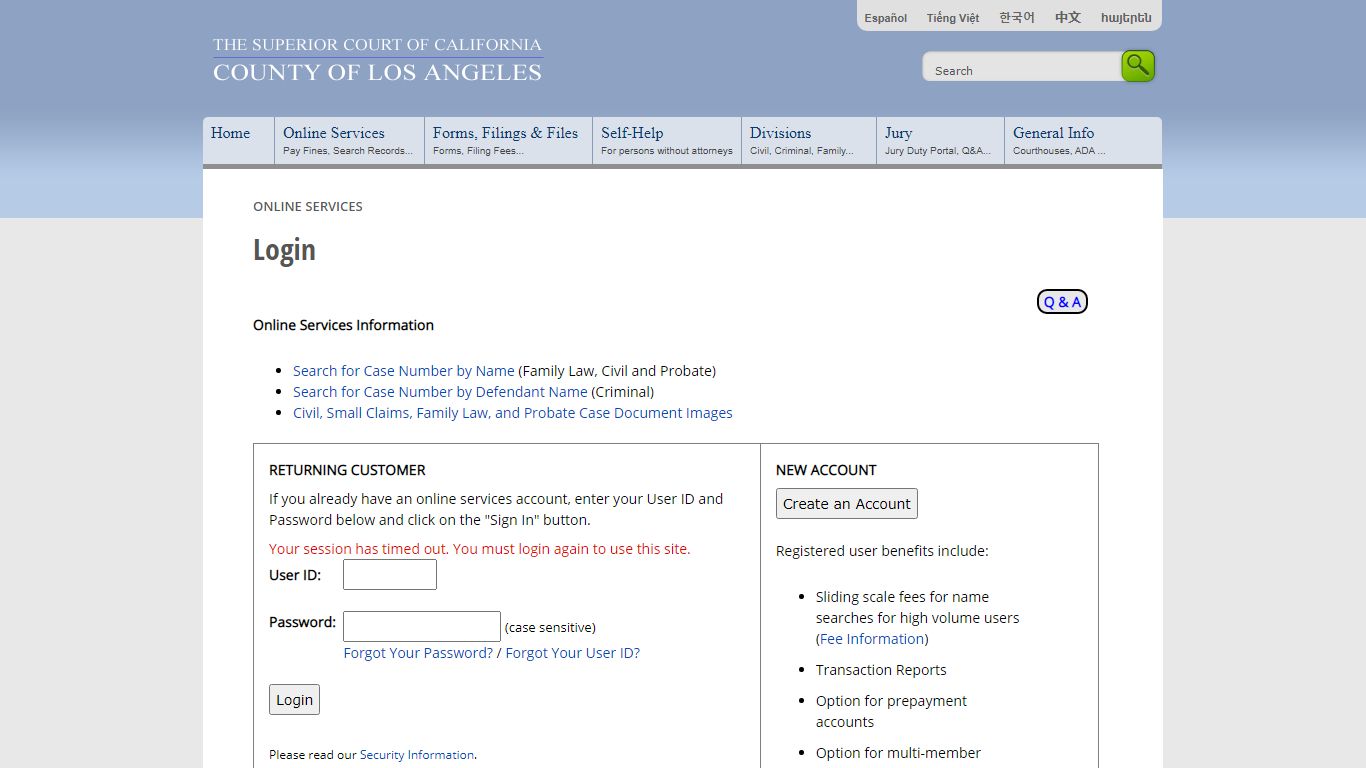Switch language to Korean 한국어
The width and height of the screenshot is (1366, 768).
[1017, 18]
